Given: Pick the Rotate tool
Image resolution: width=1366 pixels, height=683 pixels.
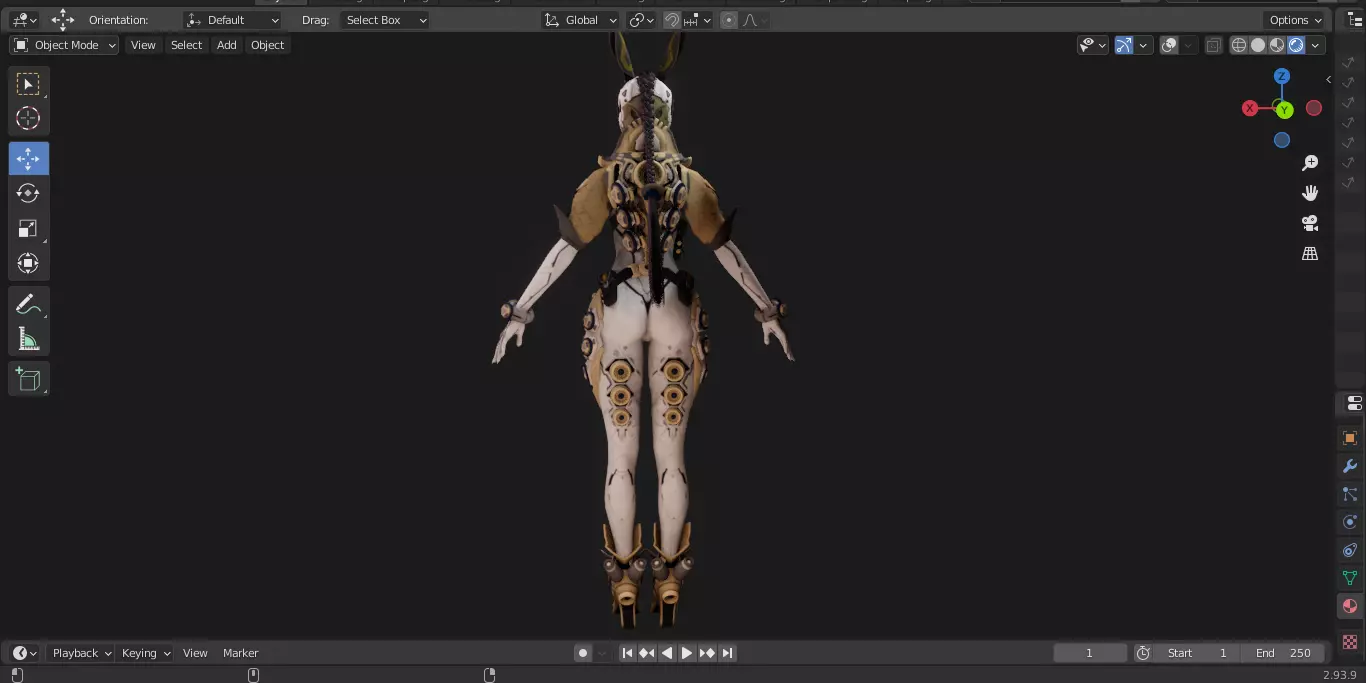Looking at the screenshot, I should [x=28, y=193].
